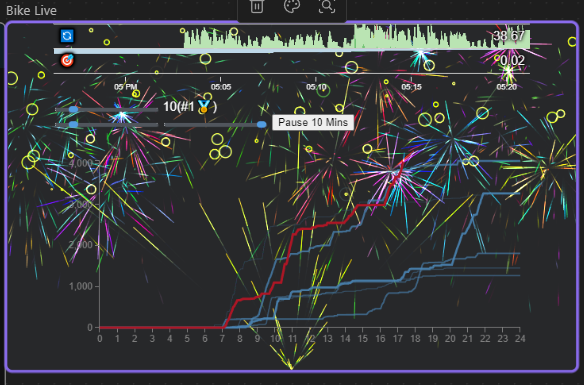
Task: Click the 0.02 target value readout
Action: 512,60
